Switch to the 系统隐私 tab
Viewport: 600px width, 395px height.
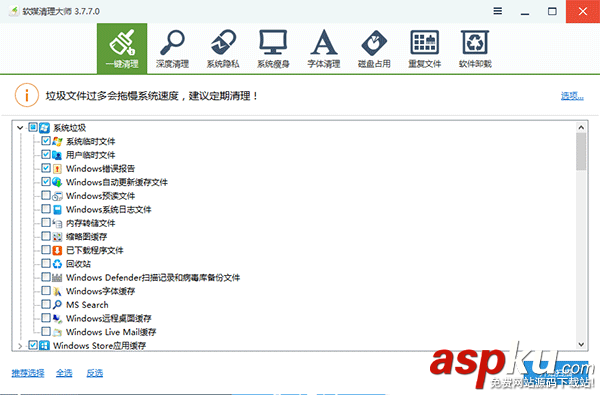[223, 49]
